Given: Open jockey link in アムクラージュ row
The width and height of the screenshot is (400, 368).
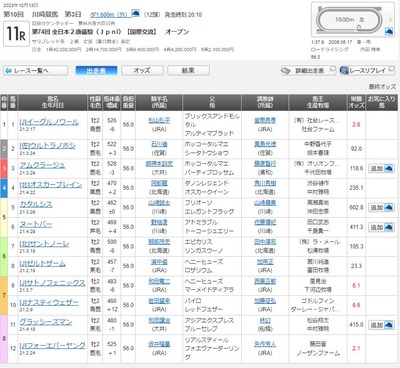Looking at the screenshot, I should point(159,164).
